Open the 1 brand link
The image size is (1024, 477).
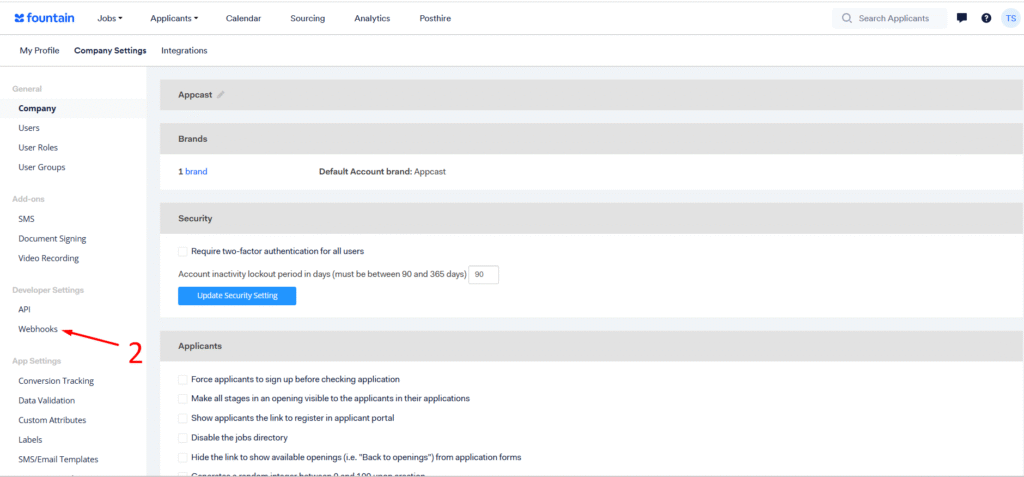193,172
